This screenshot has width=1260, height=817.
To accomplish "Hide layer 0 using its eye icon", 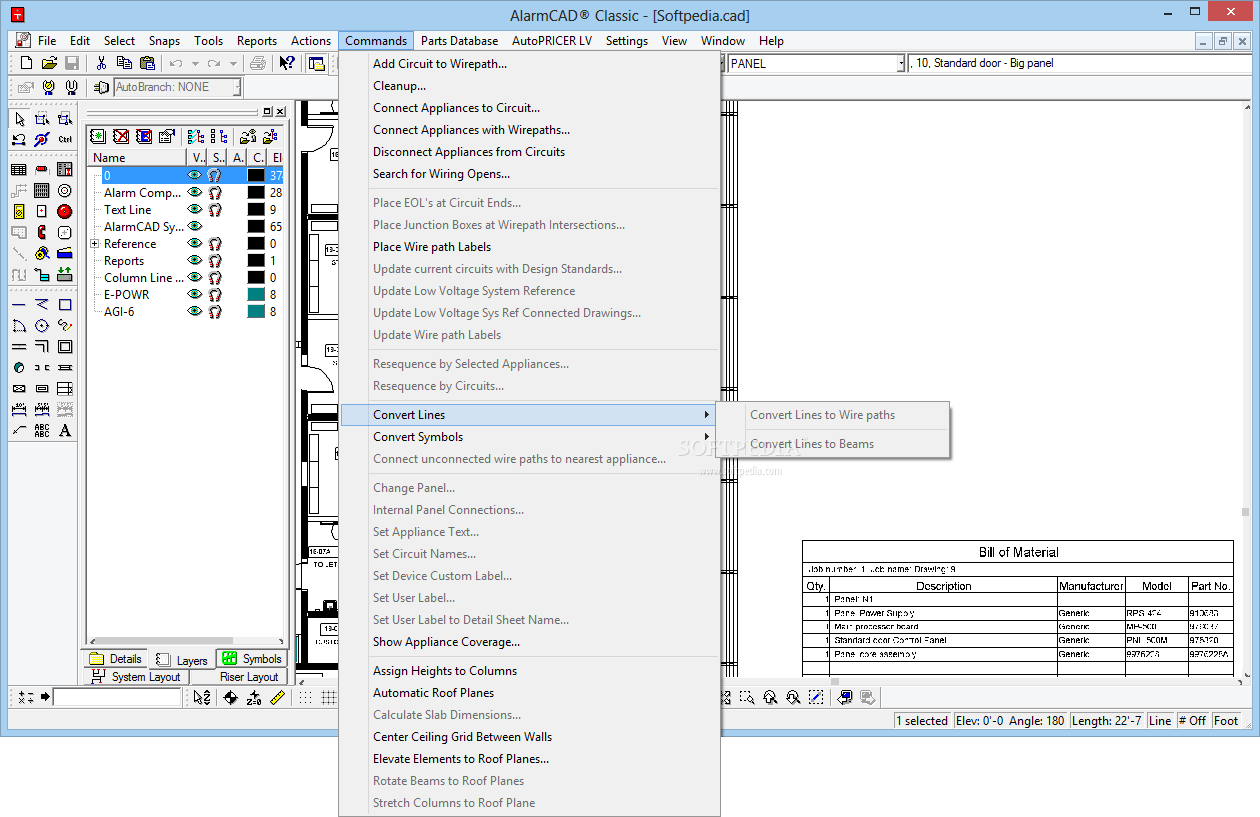I will click(x=195, y=175).
